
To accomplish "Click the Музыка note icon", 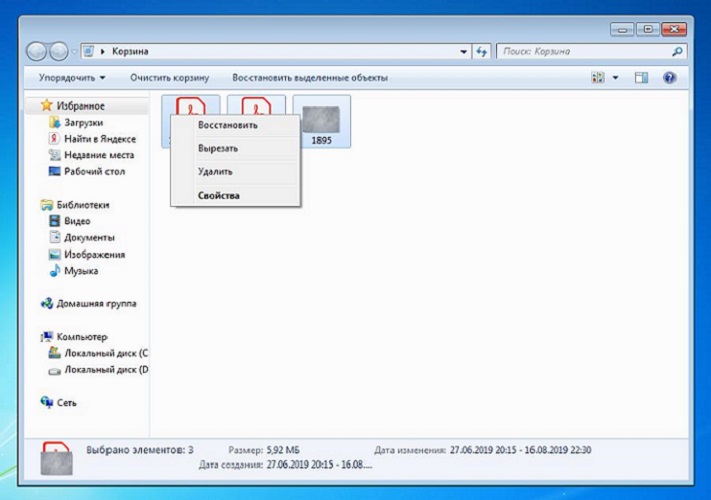I will click(x=54, y=271).
